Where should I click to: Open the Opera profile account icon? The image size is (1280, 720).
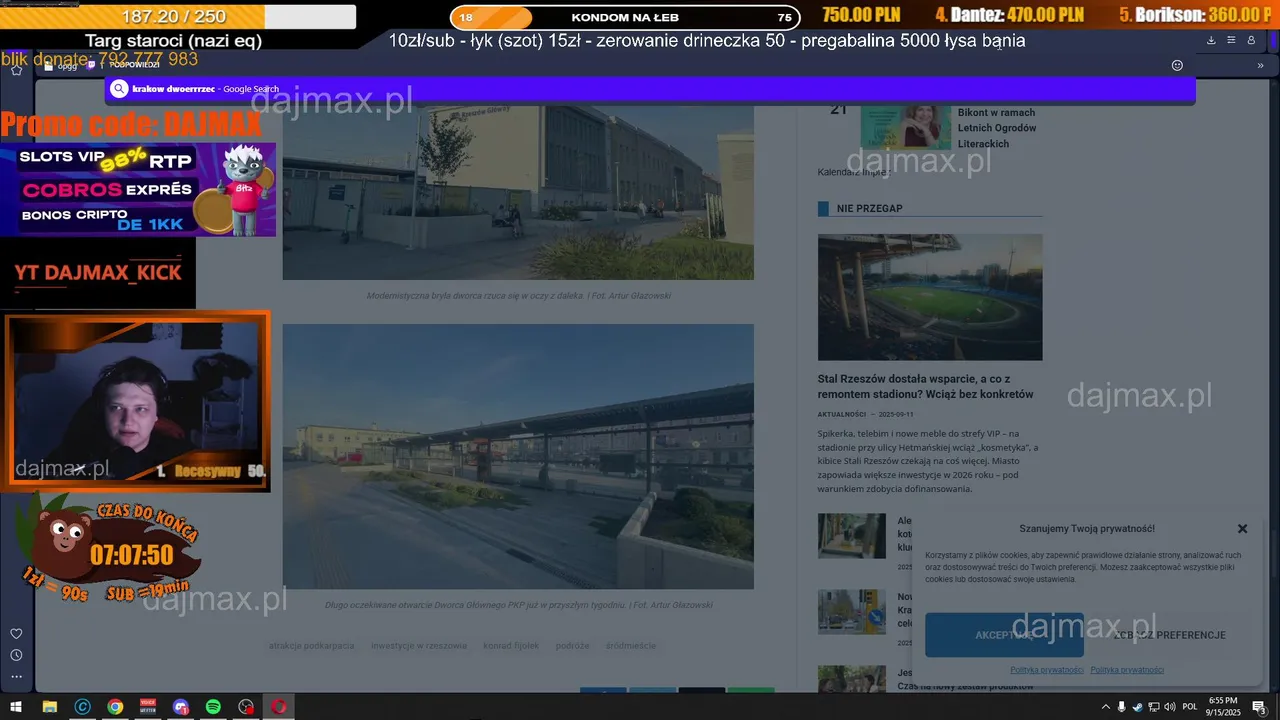pyautogui.click(x=1251, y=40)
